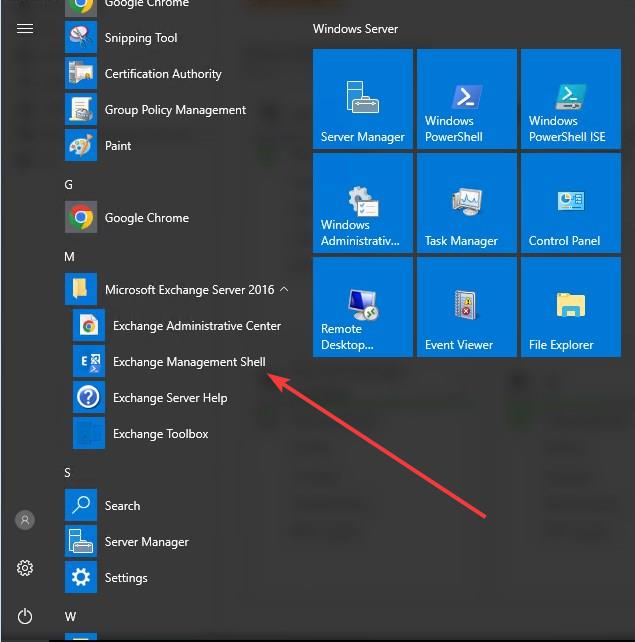Open the Event Viewer tile

tap(467, 307)
